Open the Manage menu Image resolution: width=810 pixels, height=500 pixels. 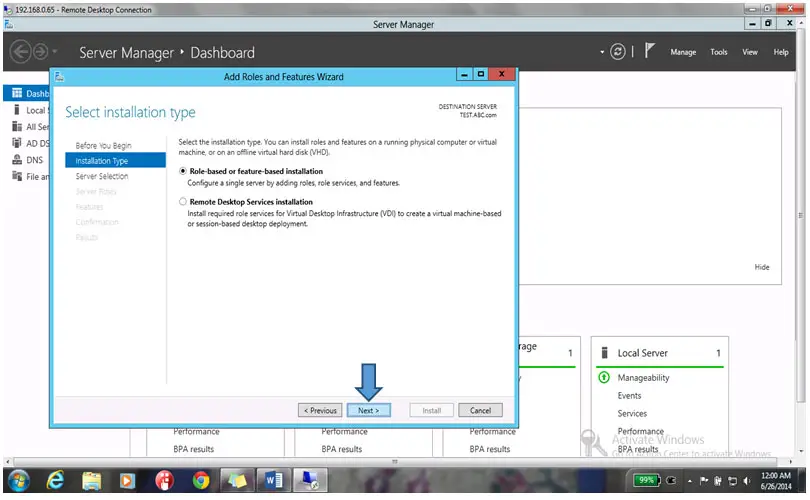pos(683,52)
